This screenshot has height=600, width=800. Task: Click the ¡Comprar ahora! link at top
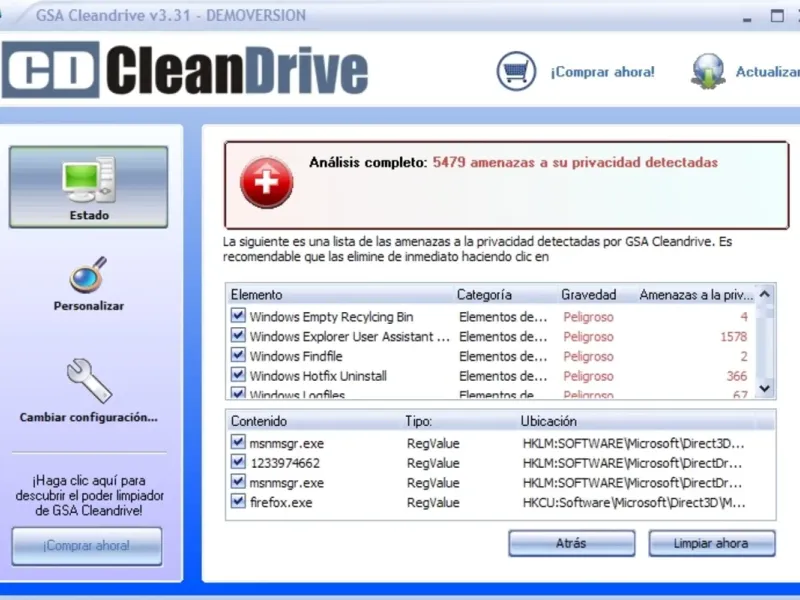602,72
